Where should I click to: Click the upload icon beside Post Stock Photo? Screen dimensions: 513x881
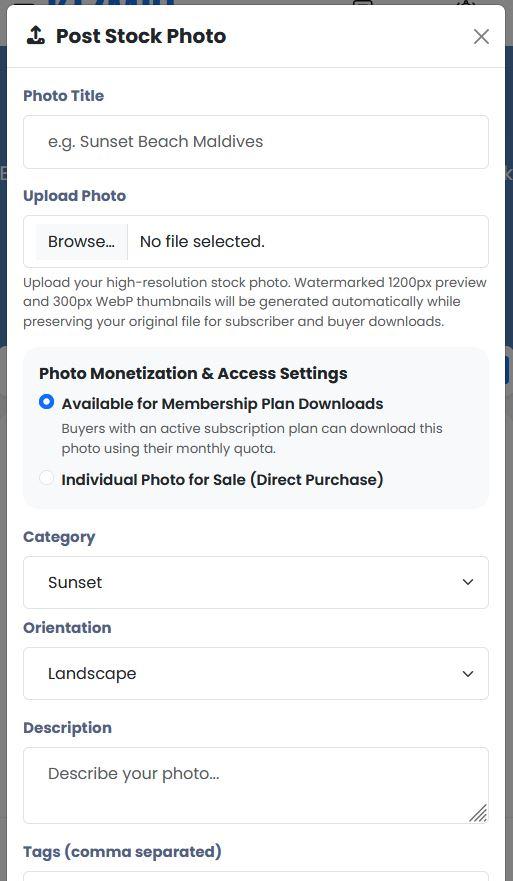coord(35,36)
